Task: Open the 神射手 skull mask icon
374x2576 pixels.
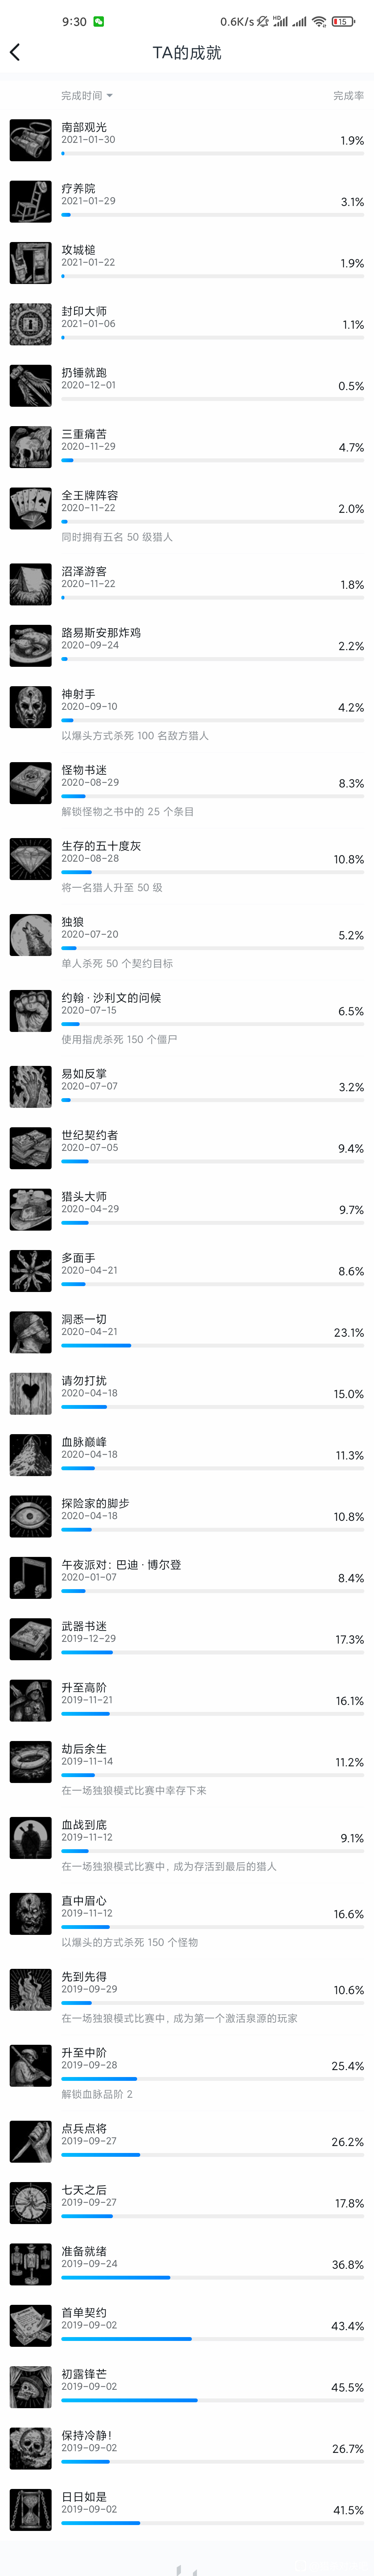Action: pos(31,707)
